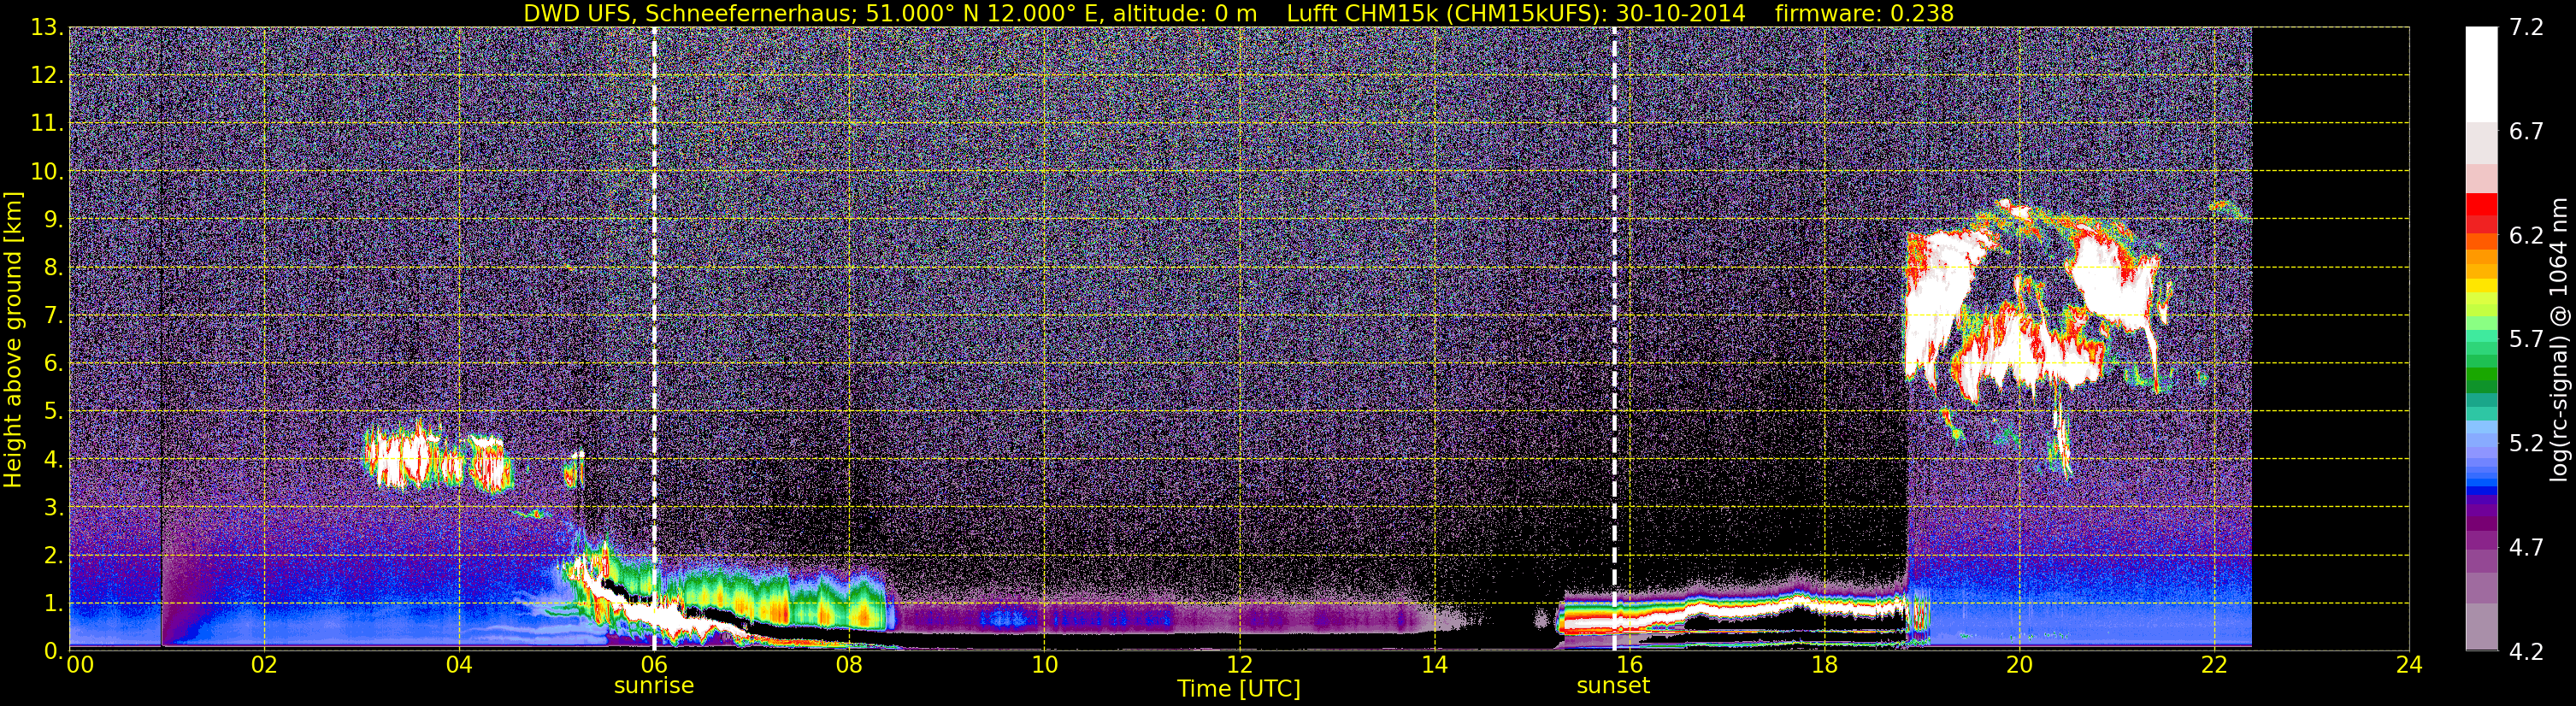This screenshot has width=2576, height=706.
Task: Click the y-axis tick label '8.'
Action: coord(53,268)
